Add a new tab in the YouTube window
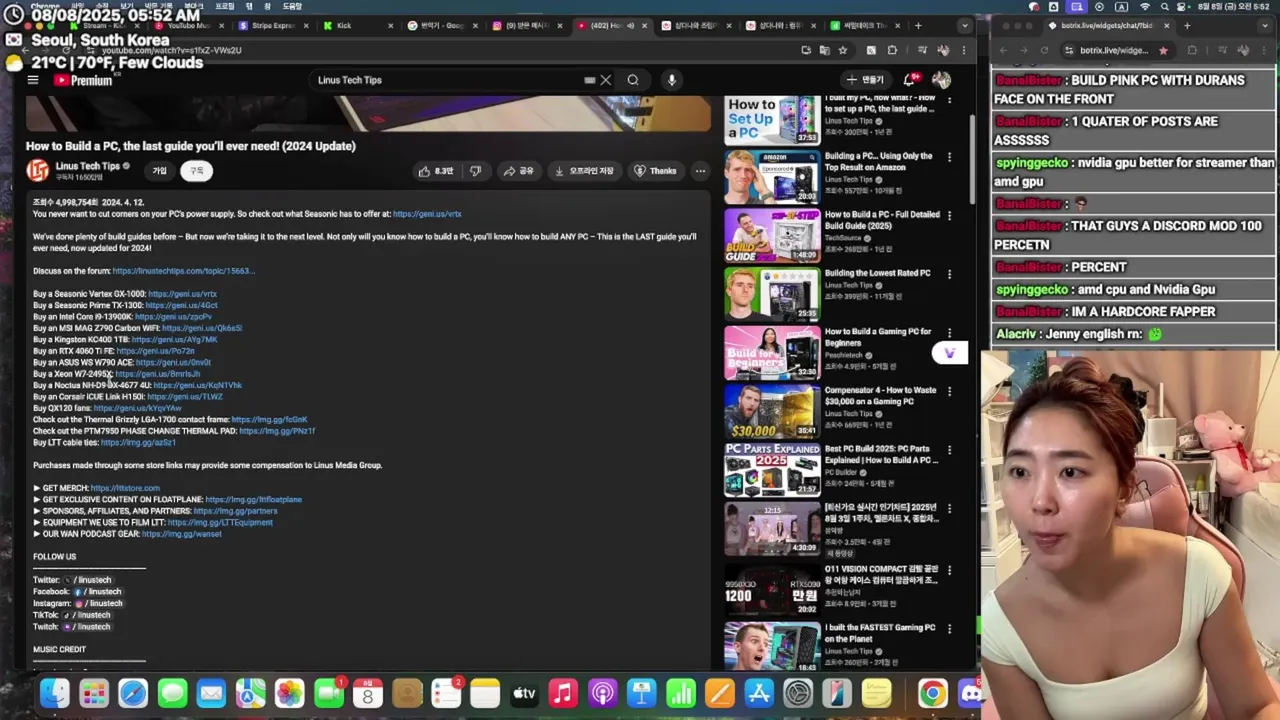Image resolution: width=1280 pixels, height=720 pixels. [919, 25]
